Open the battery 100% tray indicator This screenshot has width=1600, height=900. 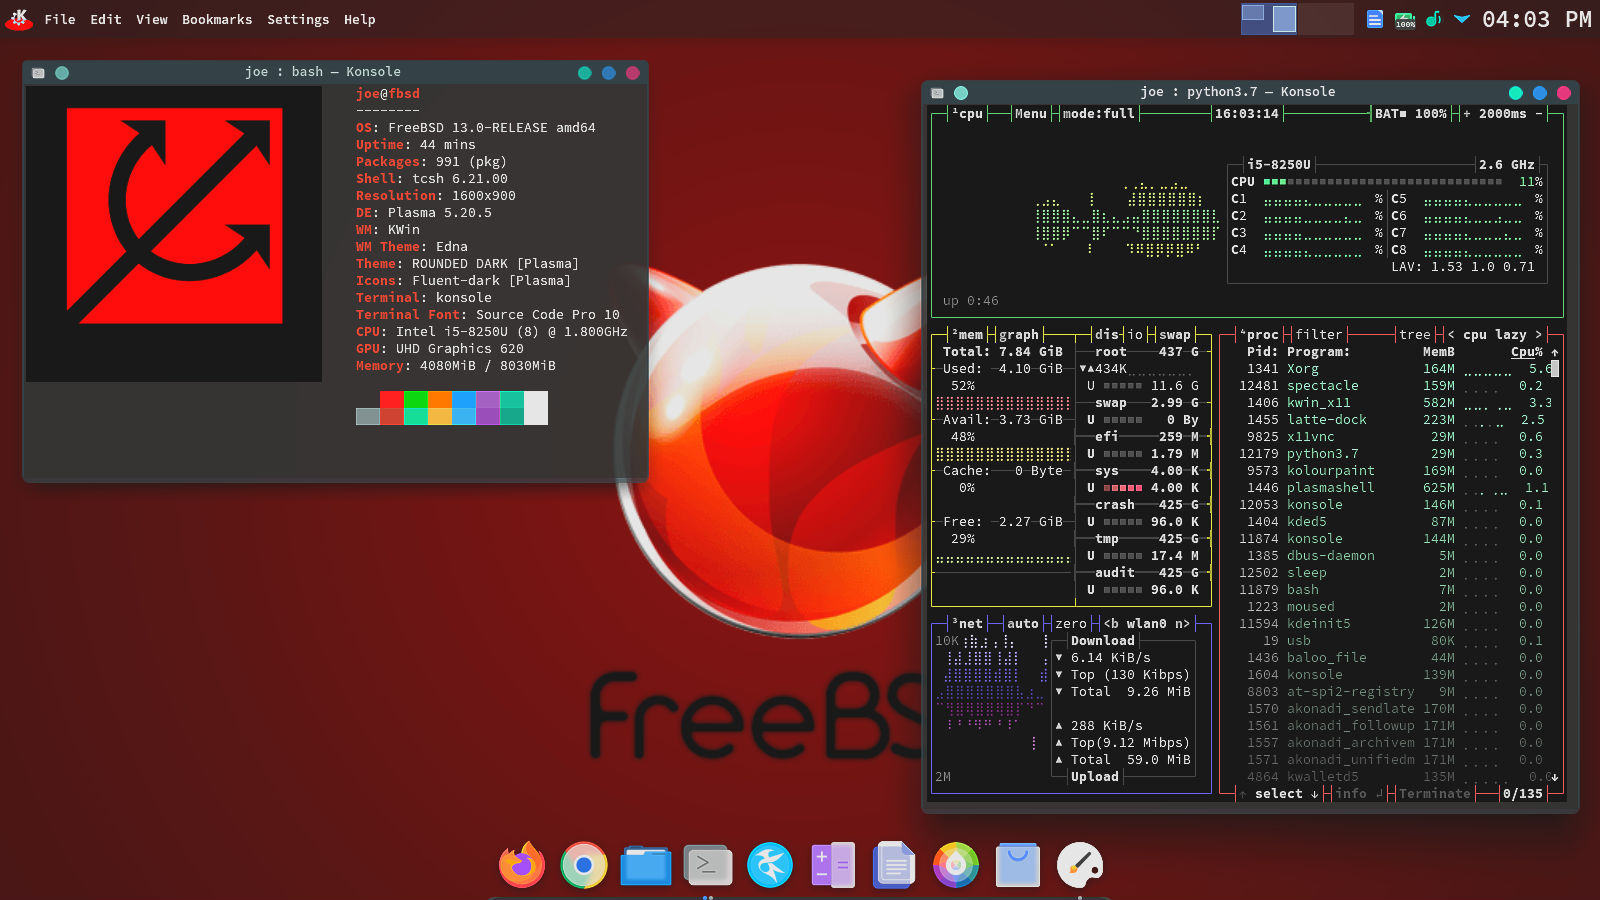coord(1405,19)
